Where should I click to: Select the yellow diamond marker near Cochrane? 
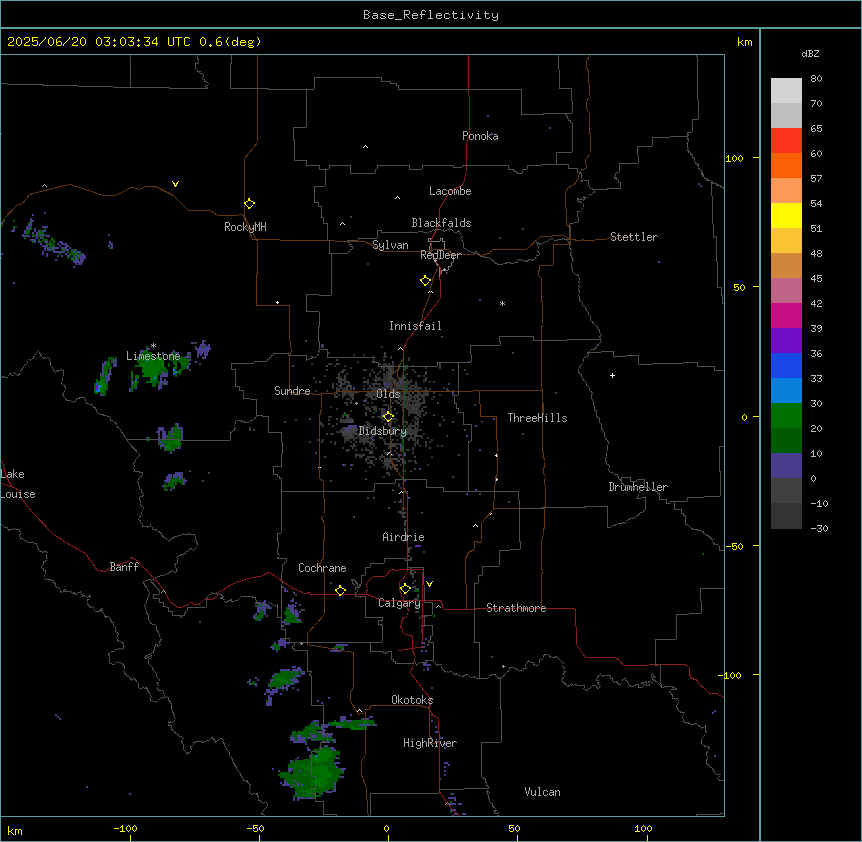pyautogui.click(x=340, y=590)
